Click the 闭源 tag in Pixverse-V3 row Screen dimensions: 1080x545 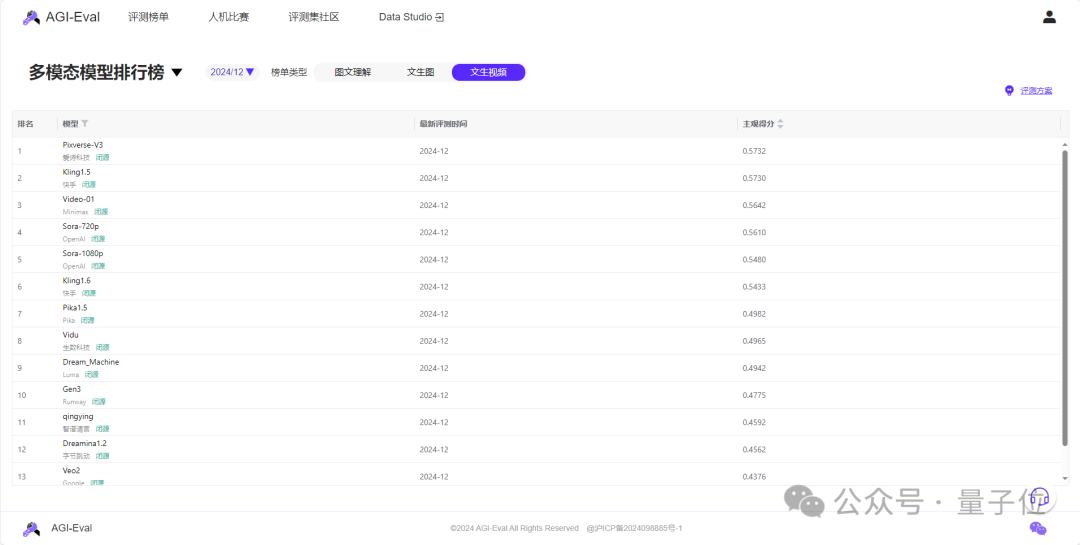pos(103,158)
